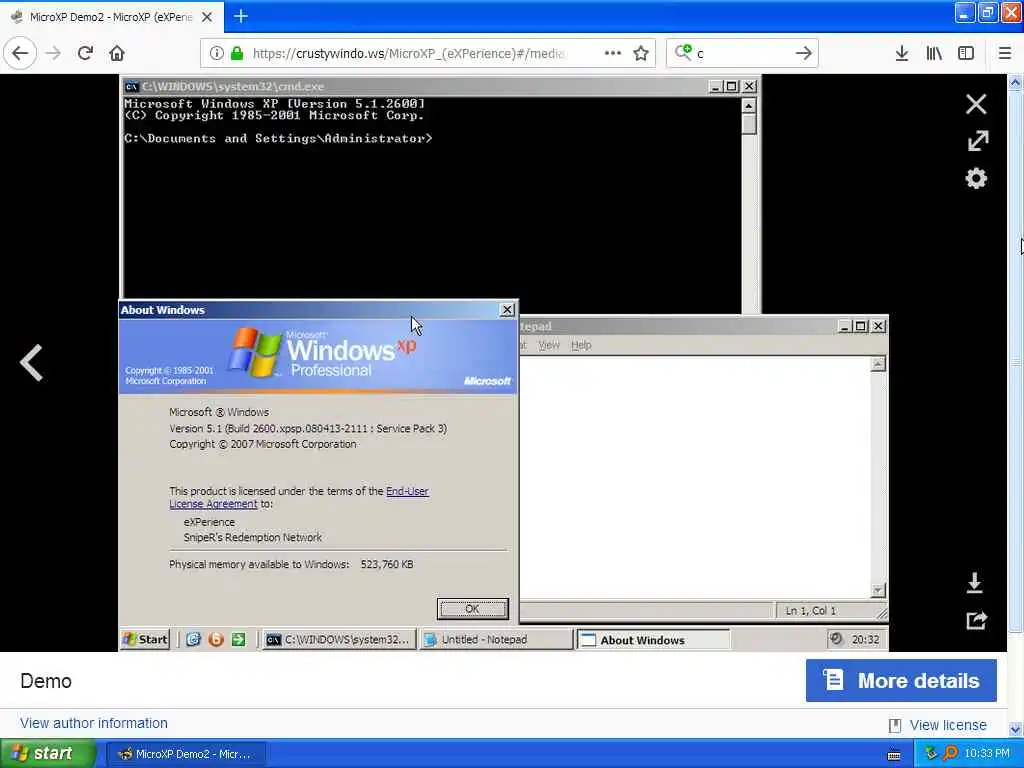Open the browser downloads panel

(x=901, y=54)
